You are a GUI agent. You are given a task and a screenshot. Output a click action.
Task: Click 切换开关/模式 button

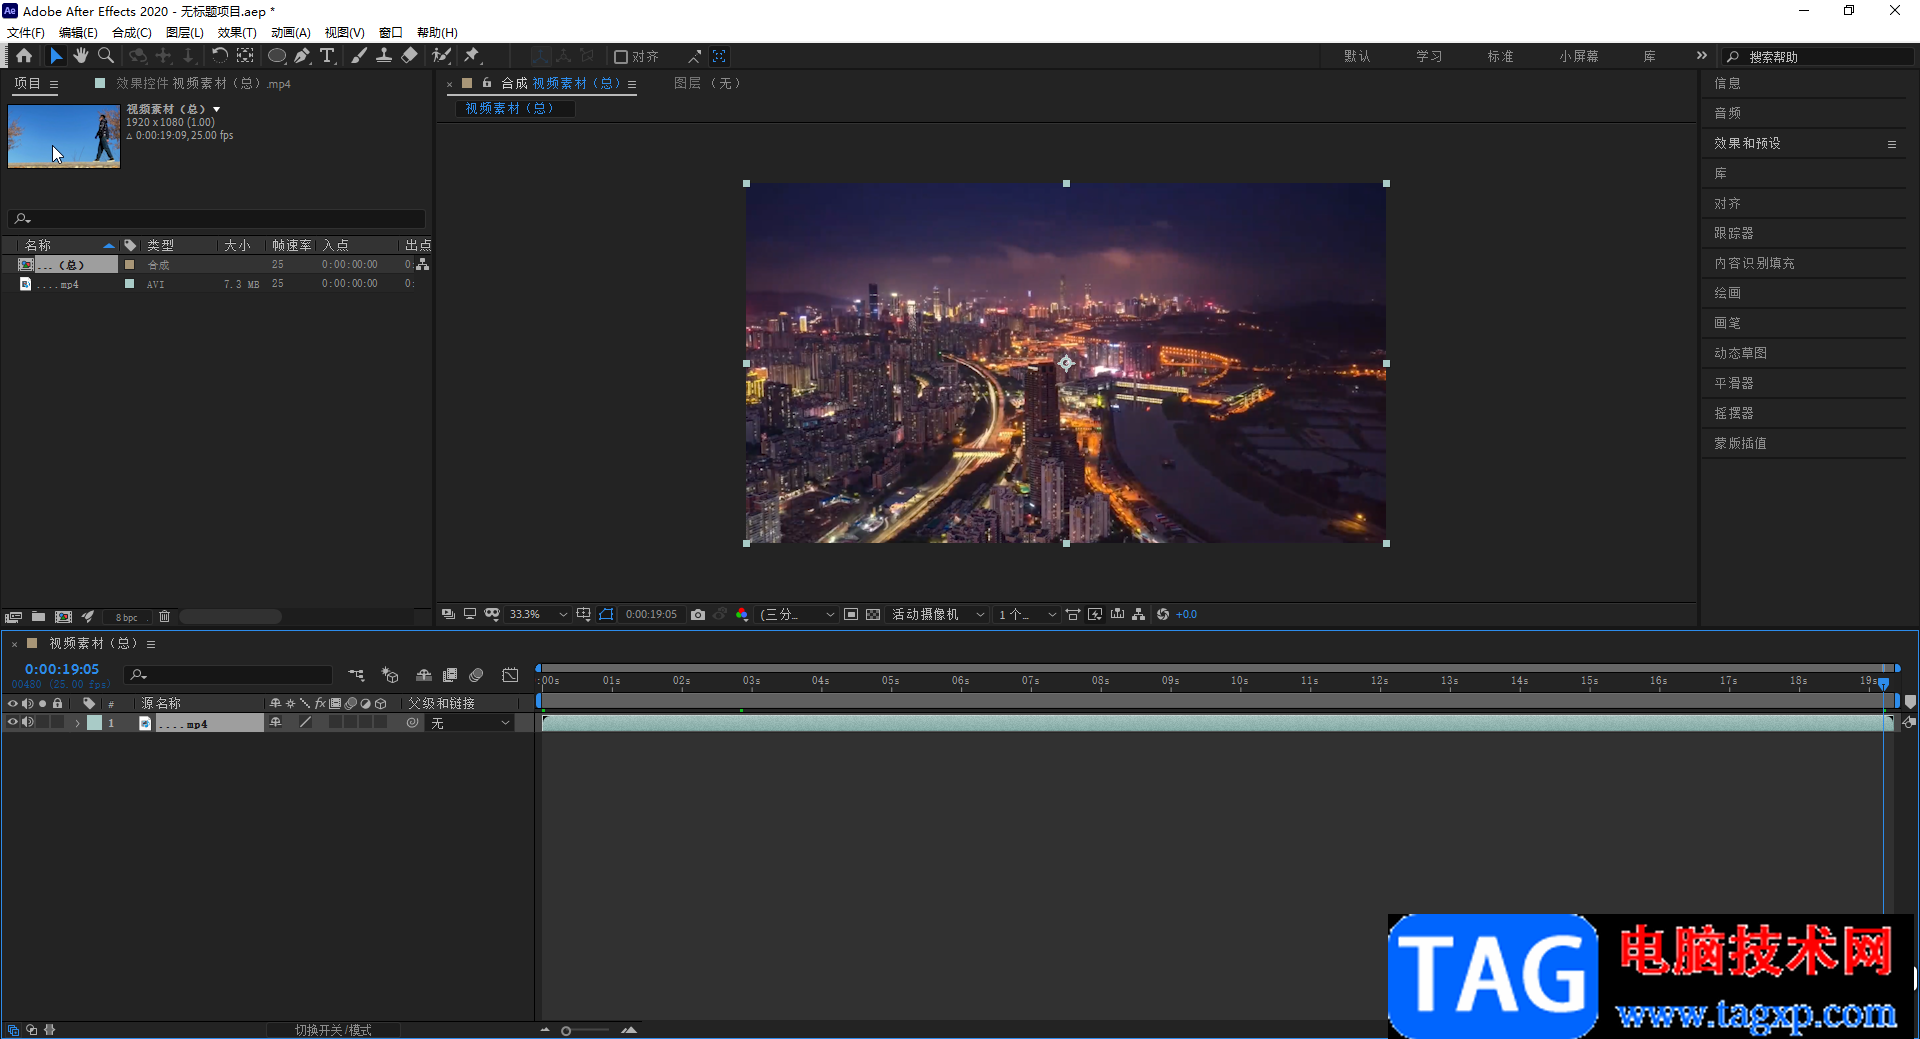(x=333, y=1030)
